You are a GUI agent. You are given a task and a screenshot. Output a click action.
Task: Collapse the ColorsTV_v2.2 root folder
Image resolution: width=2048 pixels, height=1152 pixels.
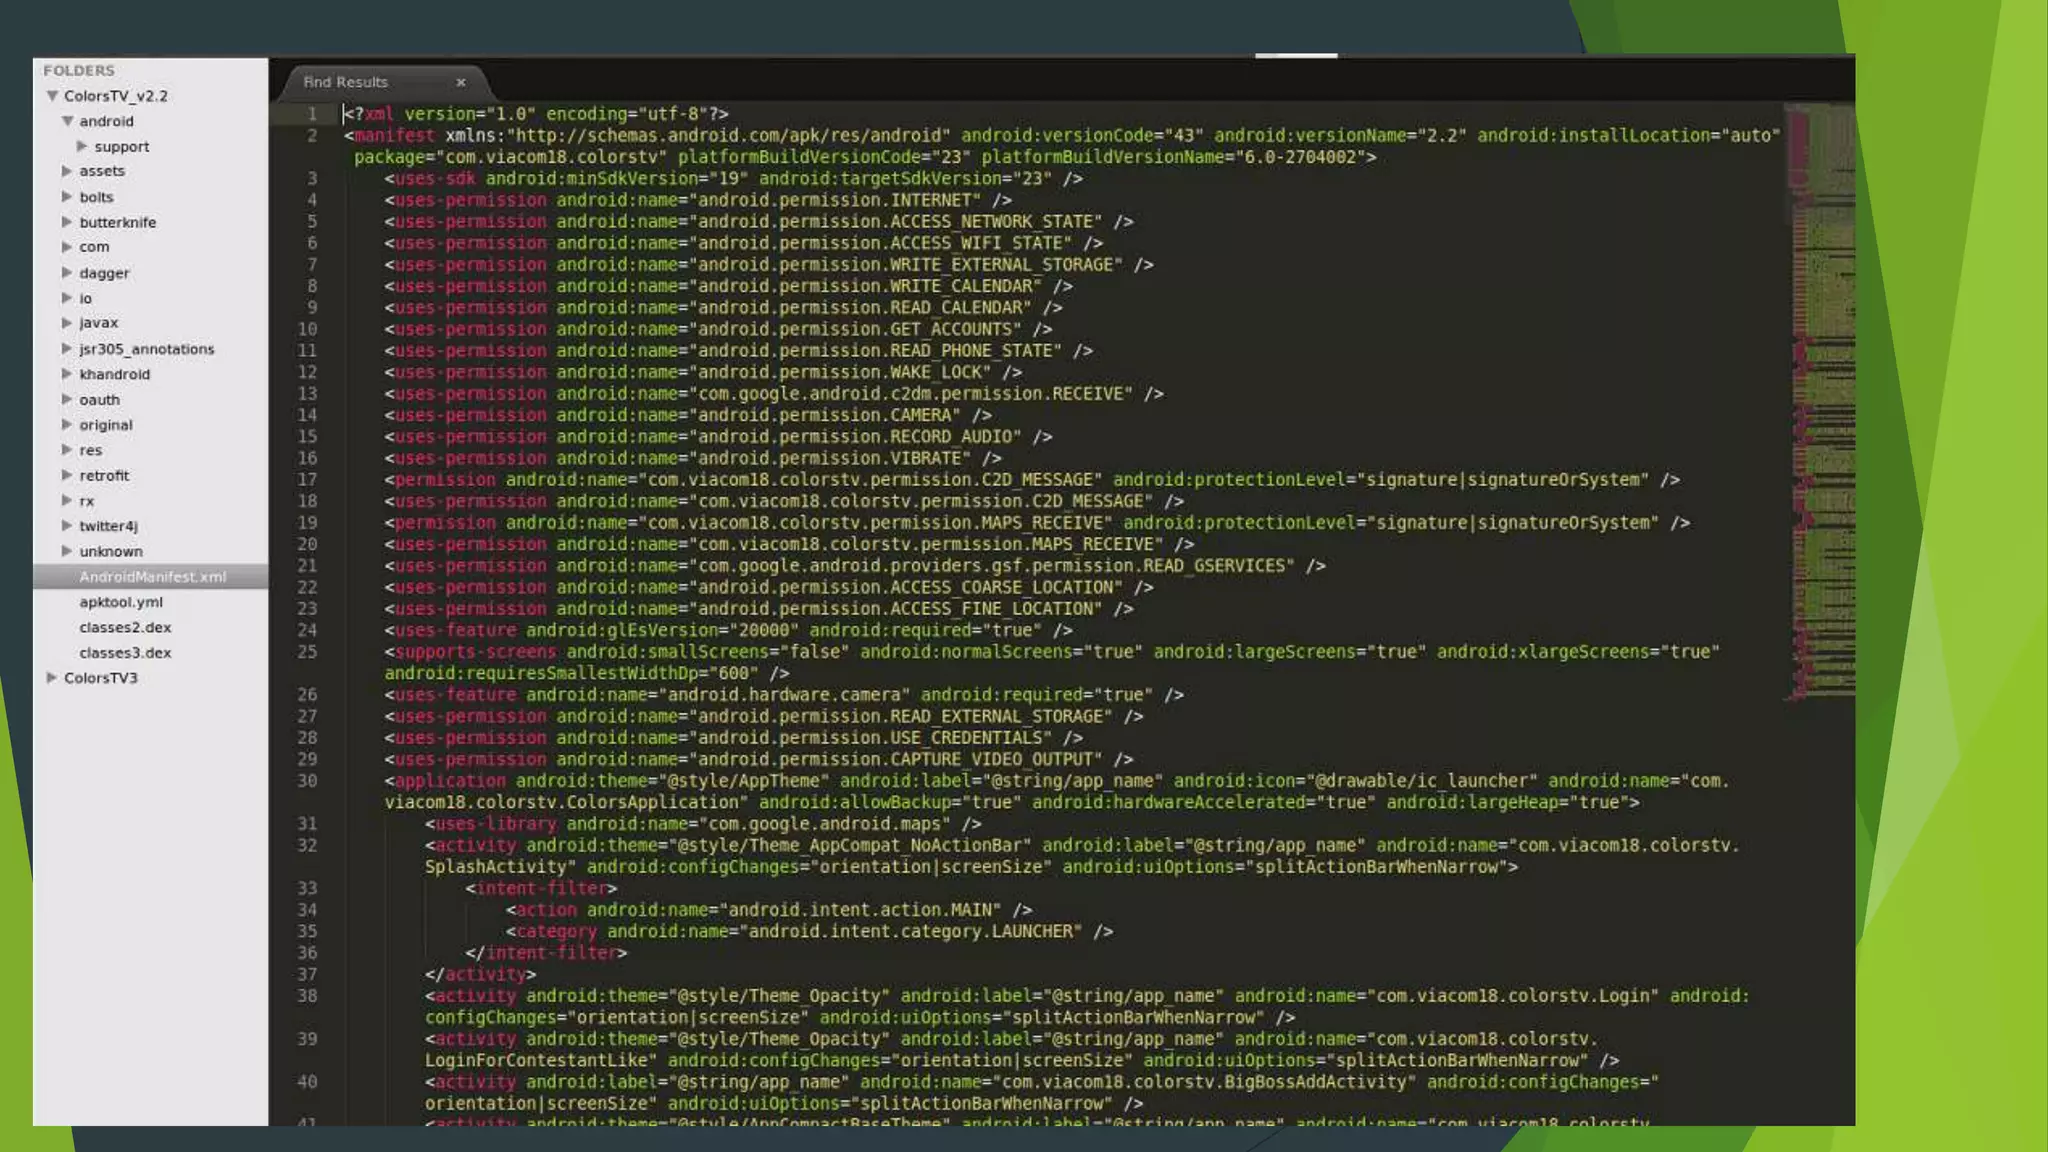(52, 96)
